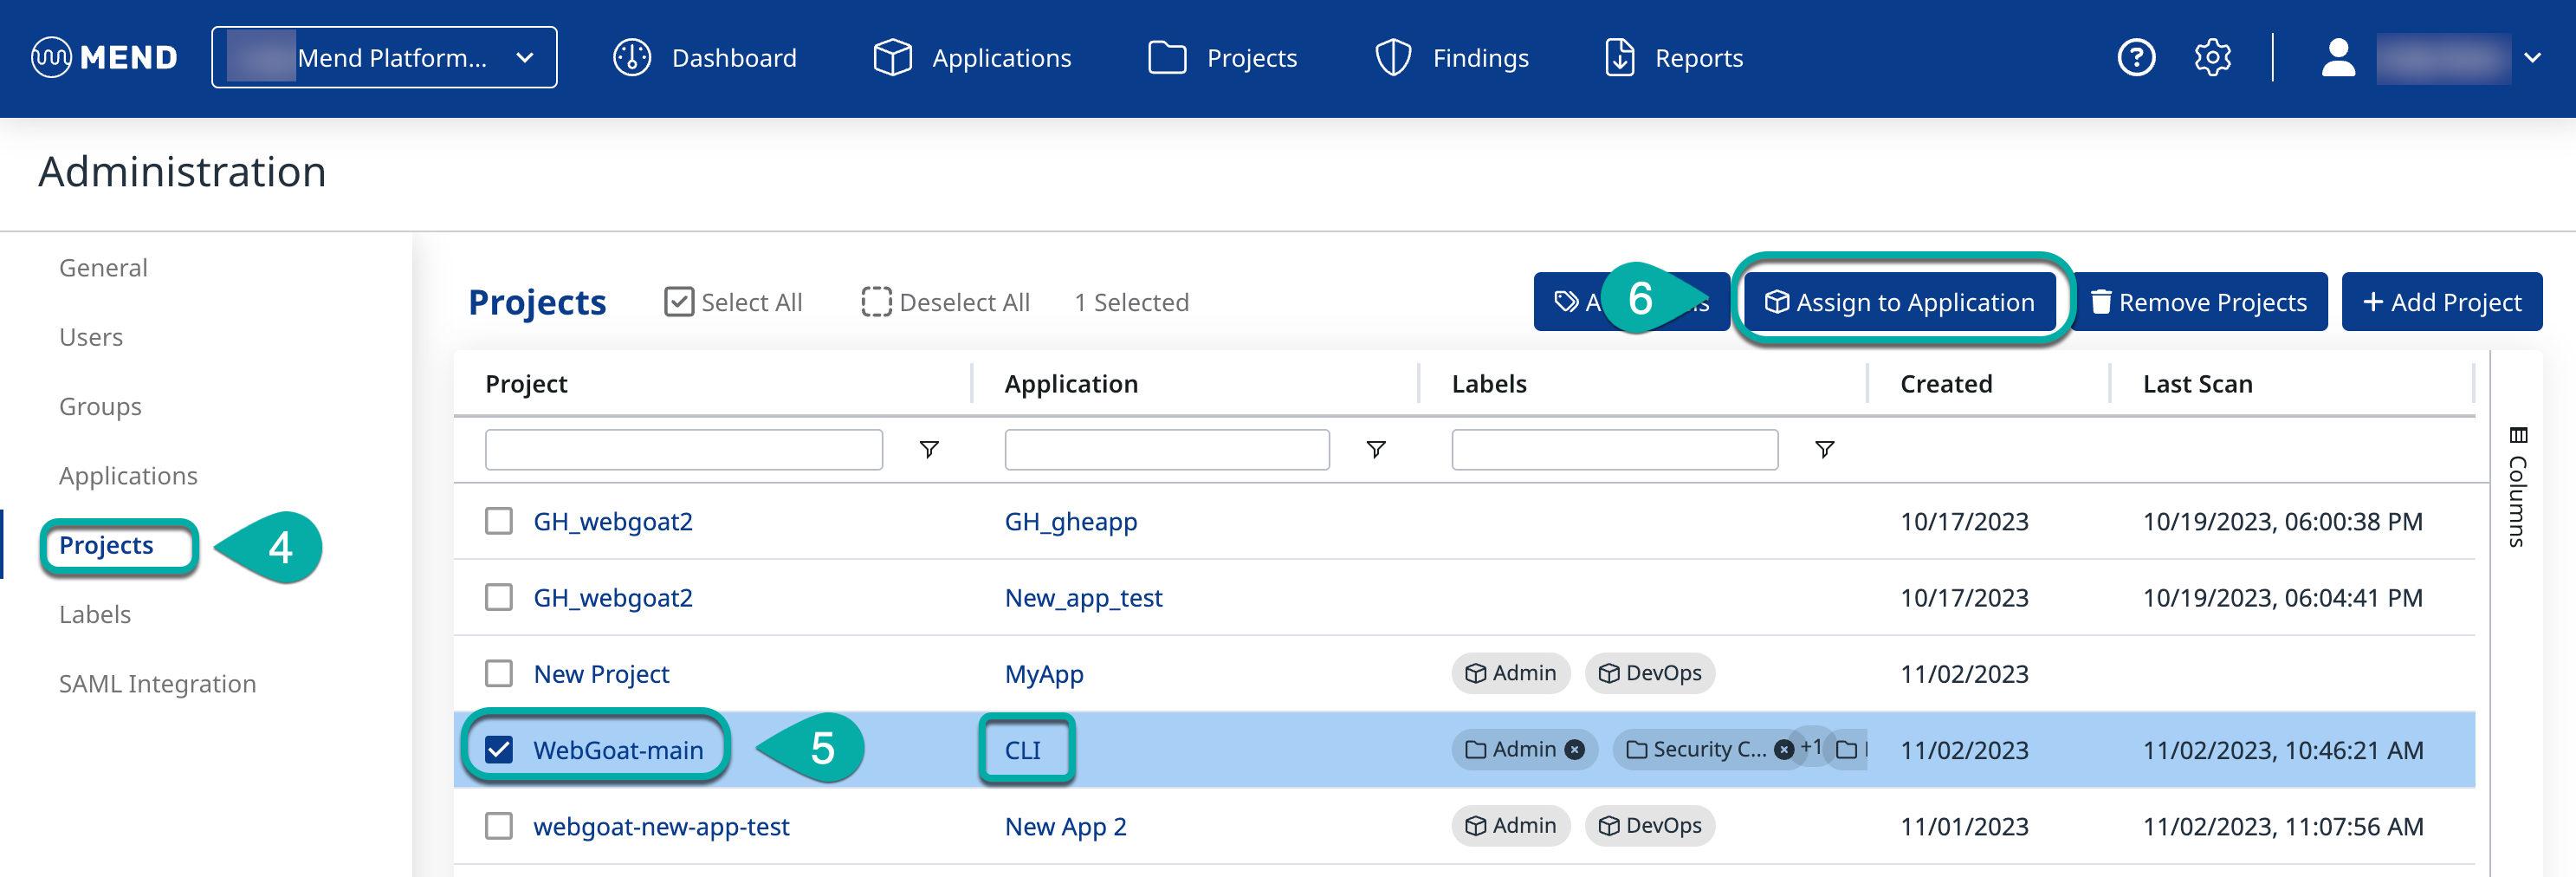The image size is (2576, 877).
Task: Open the Labels administration section
Action: click(95, 615)
